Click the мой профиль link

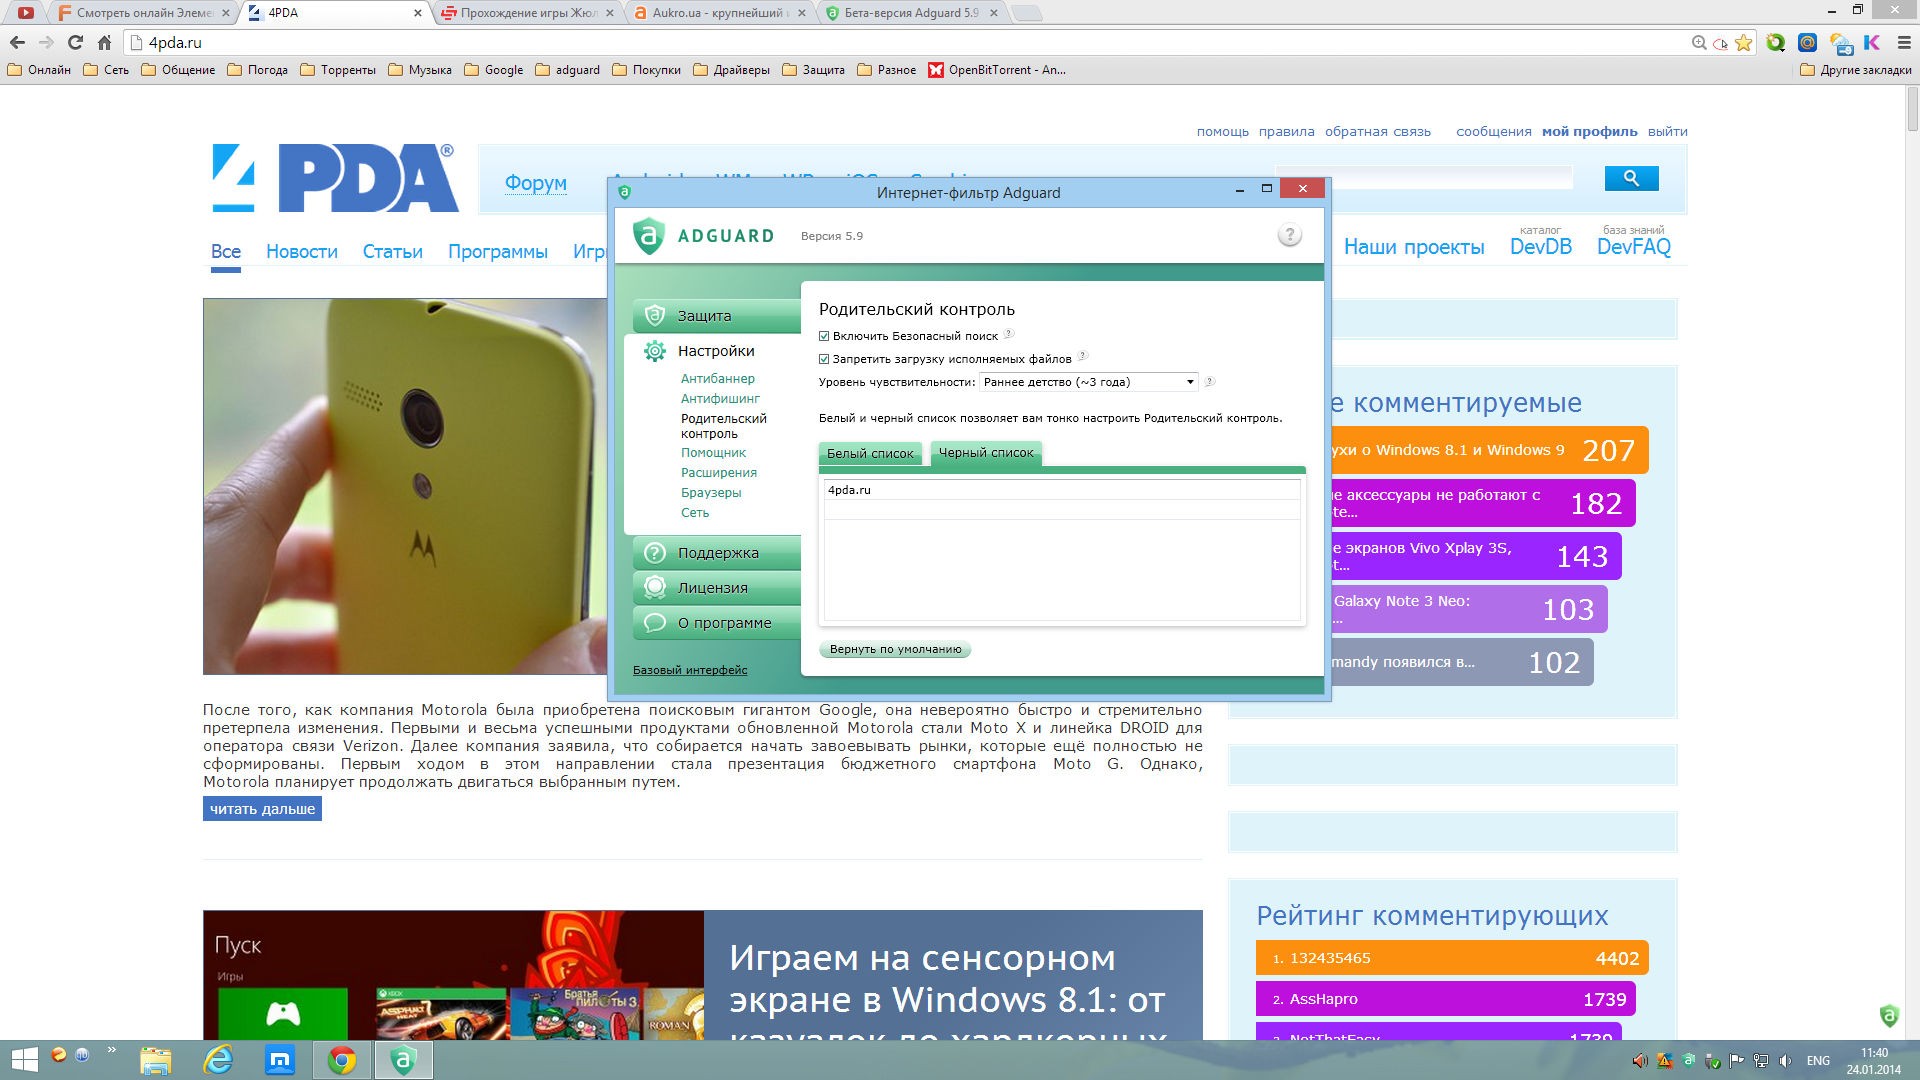[1590, 131]
